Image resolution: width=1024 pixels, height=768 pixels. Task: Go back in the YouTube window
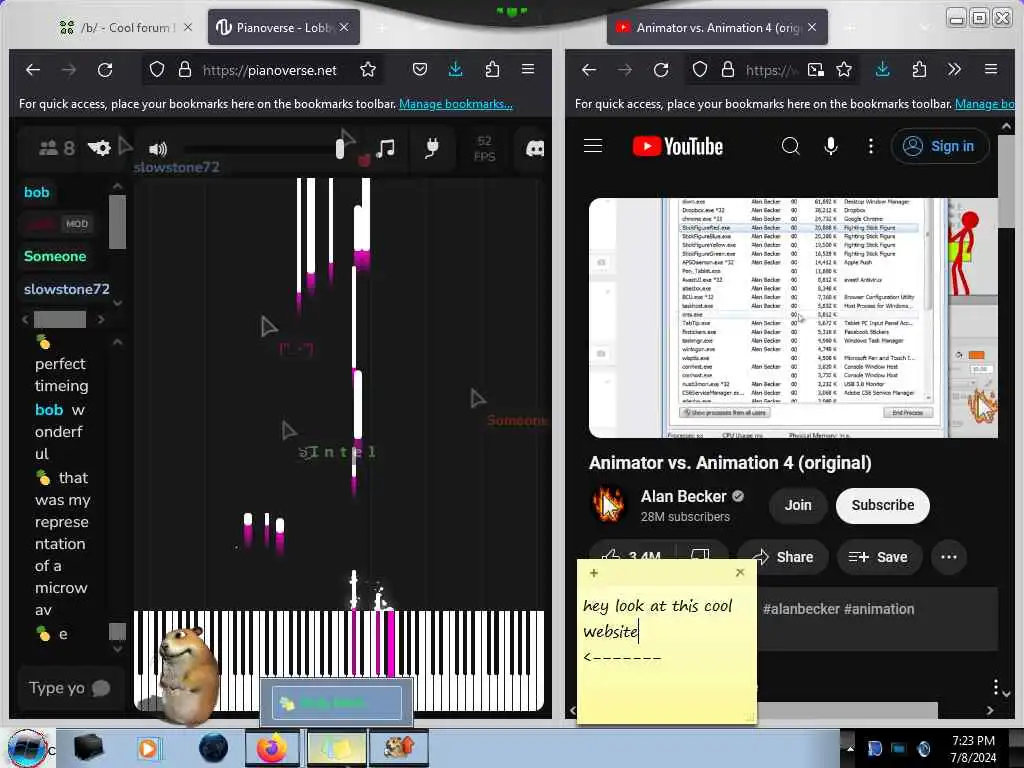point(588,69)
